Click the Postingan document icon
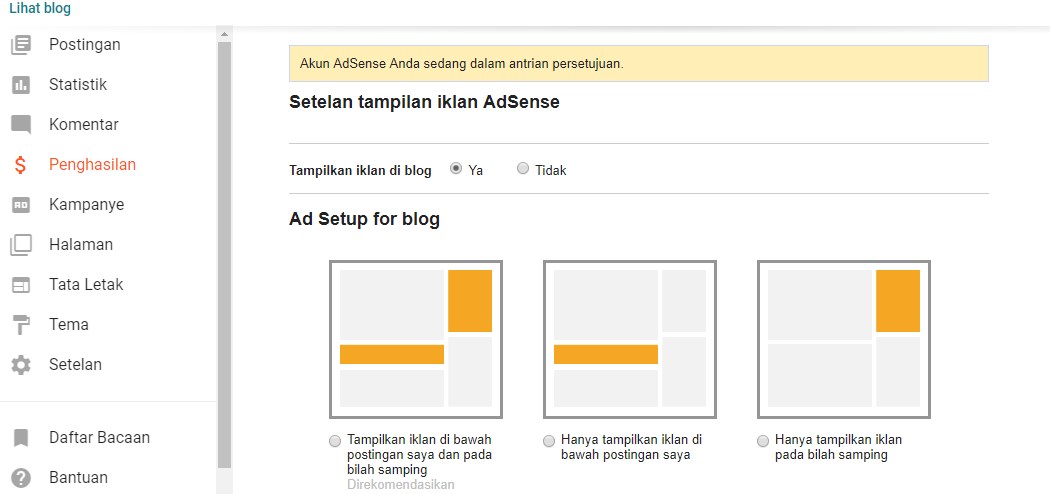Screen dimensions: 1050x494 click(x=21, y=45)
